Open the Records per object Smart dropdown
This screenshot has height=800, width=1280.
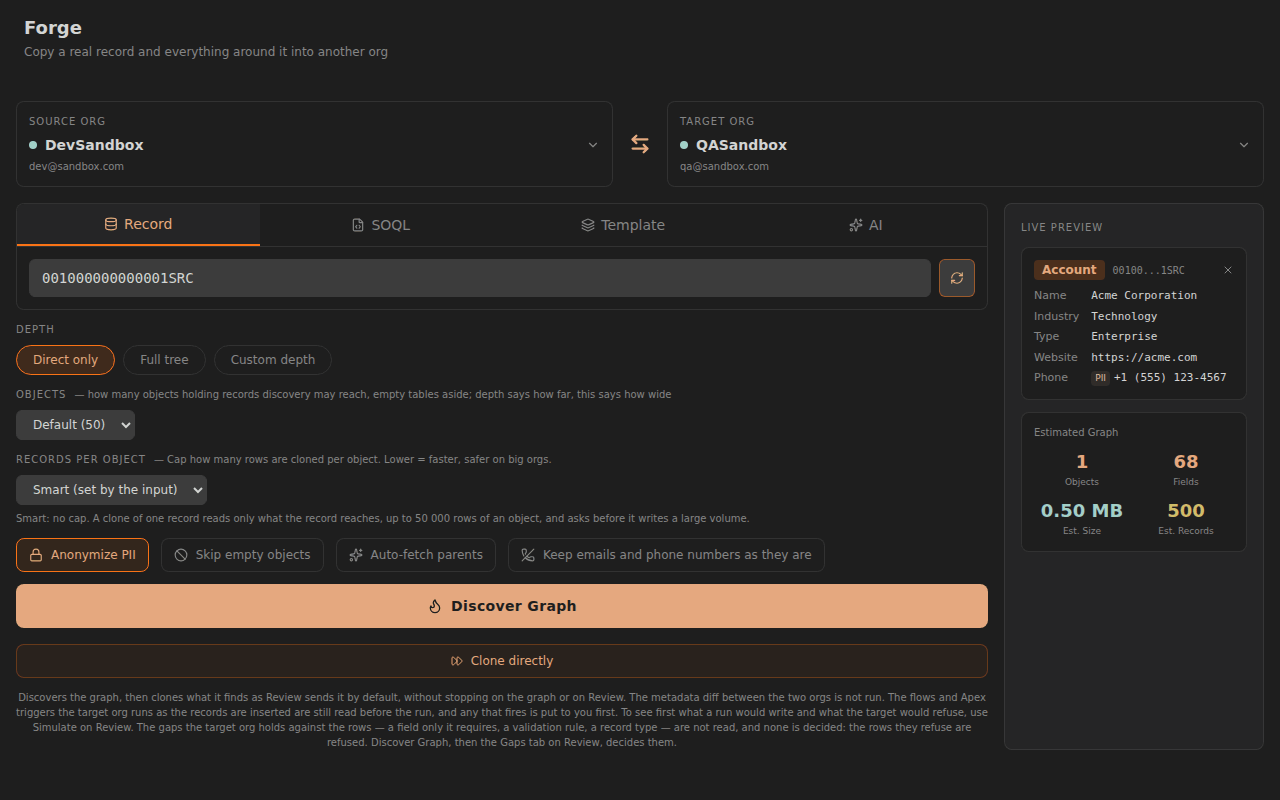[111, 490]
